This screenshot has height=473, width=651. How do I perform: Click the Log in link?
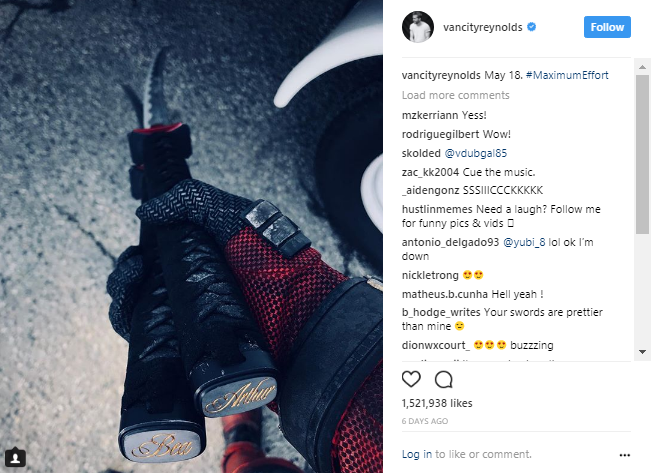coord(416,454)
